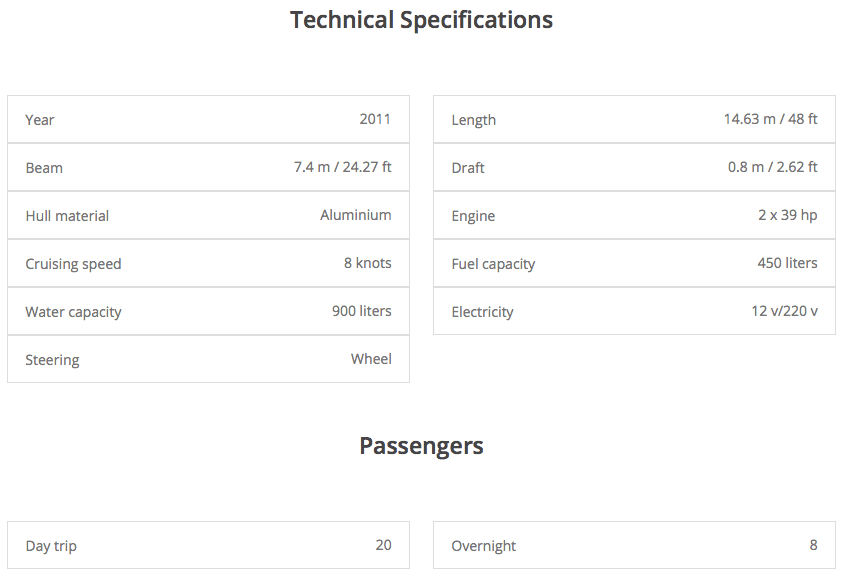The height and width of the screenshot is (579, 846).
Task: Click the 900 liters water value
Action: 361,311
